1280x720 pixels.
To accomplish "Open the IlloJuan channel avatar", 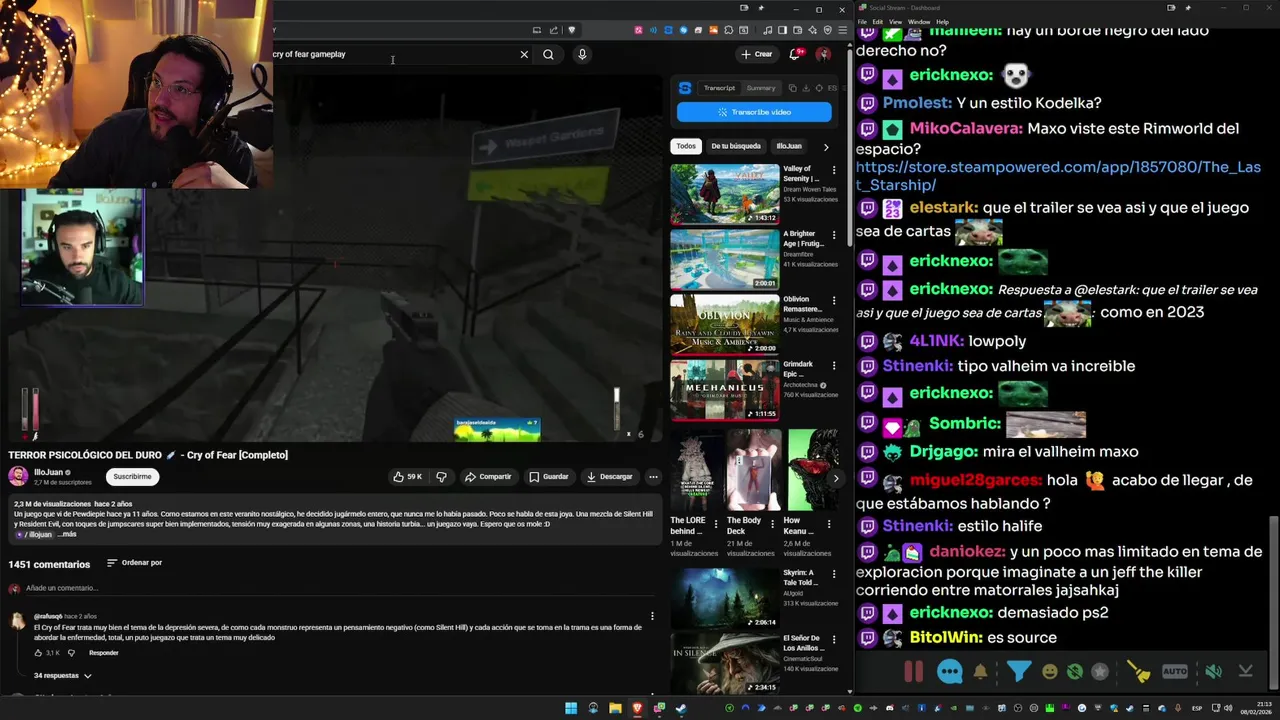I will click(18, 476).
